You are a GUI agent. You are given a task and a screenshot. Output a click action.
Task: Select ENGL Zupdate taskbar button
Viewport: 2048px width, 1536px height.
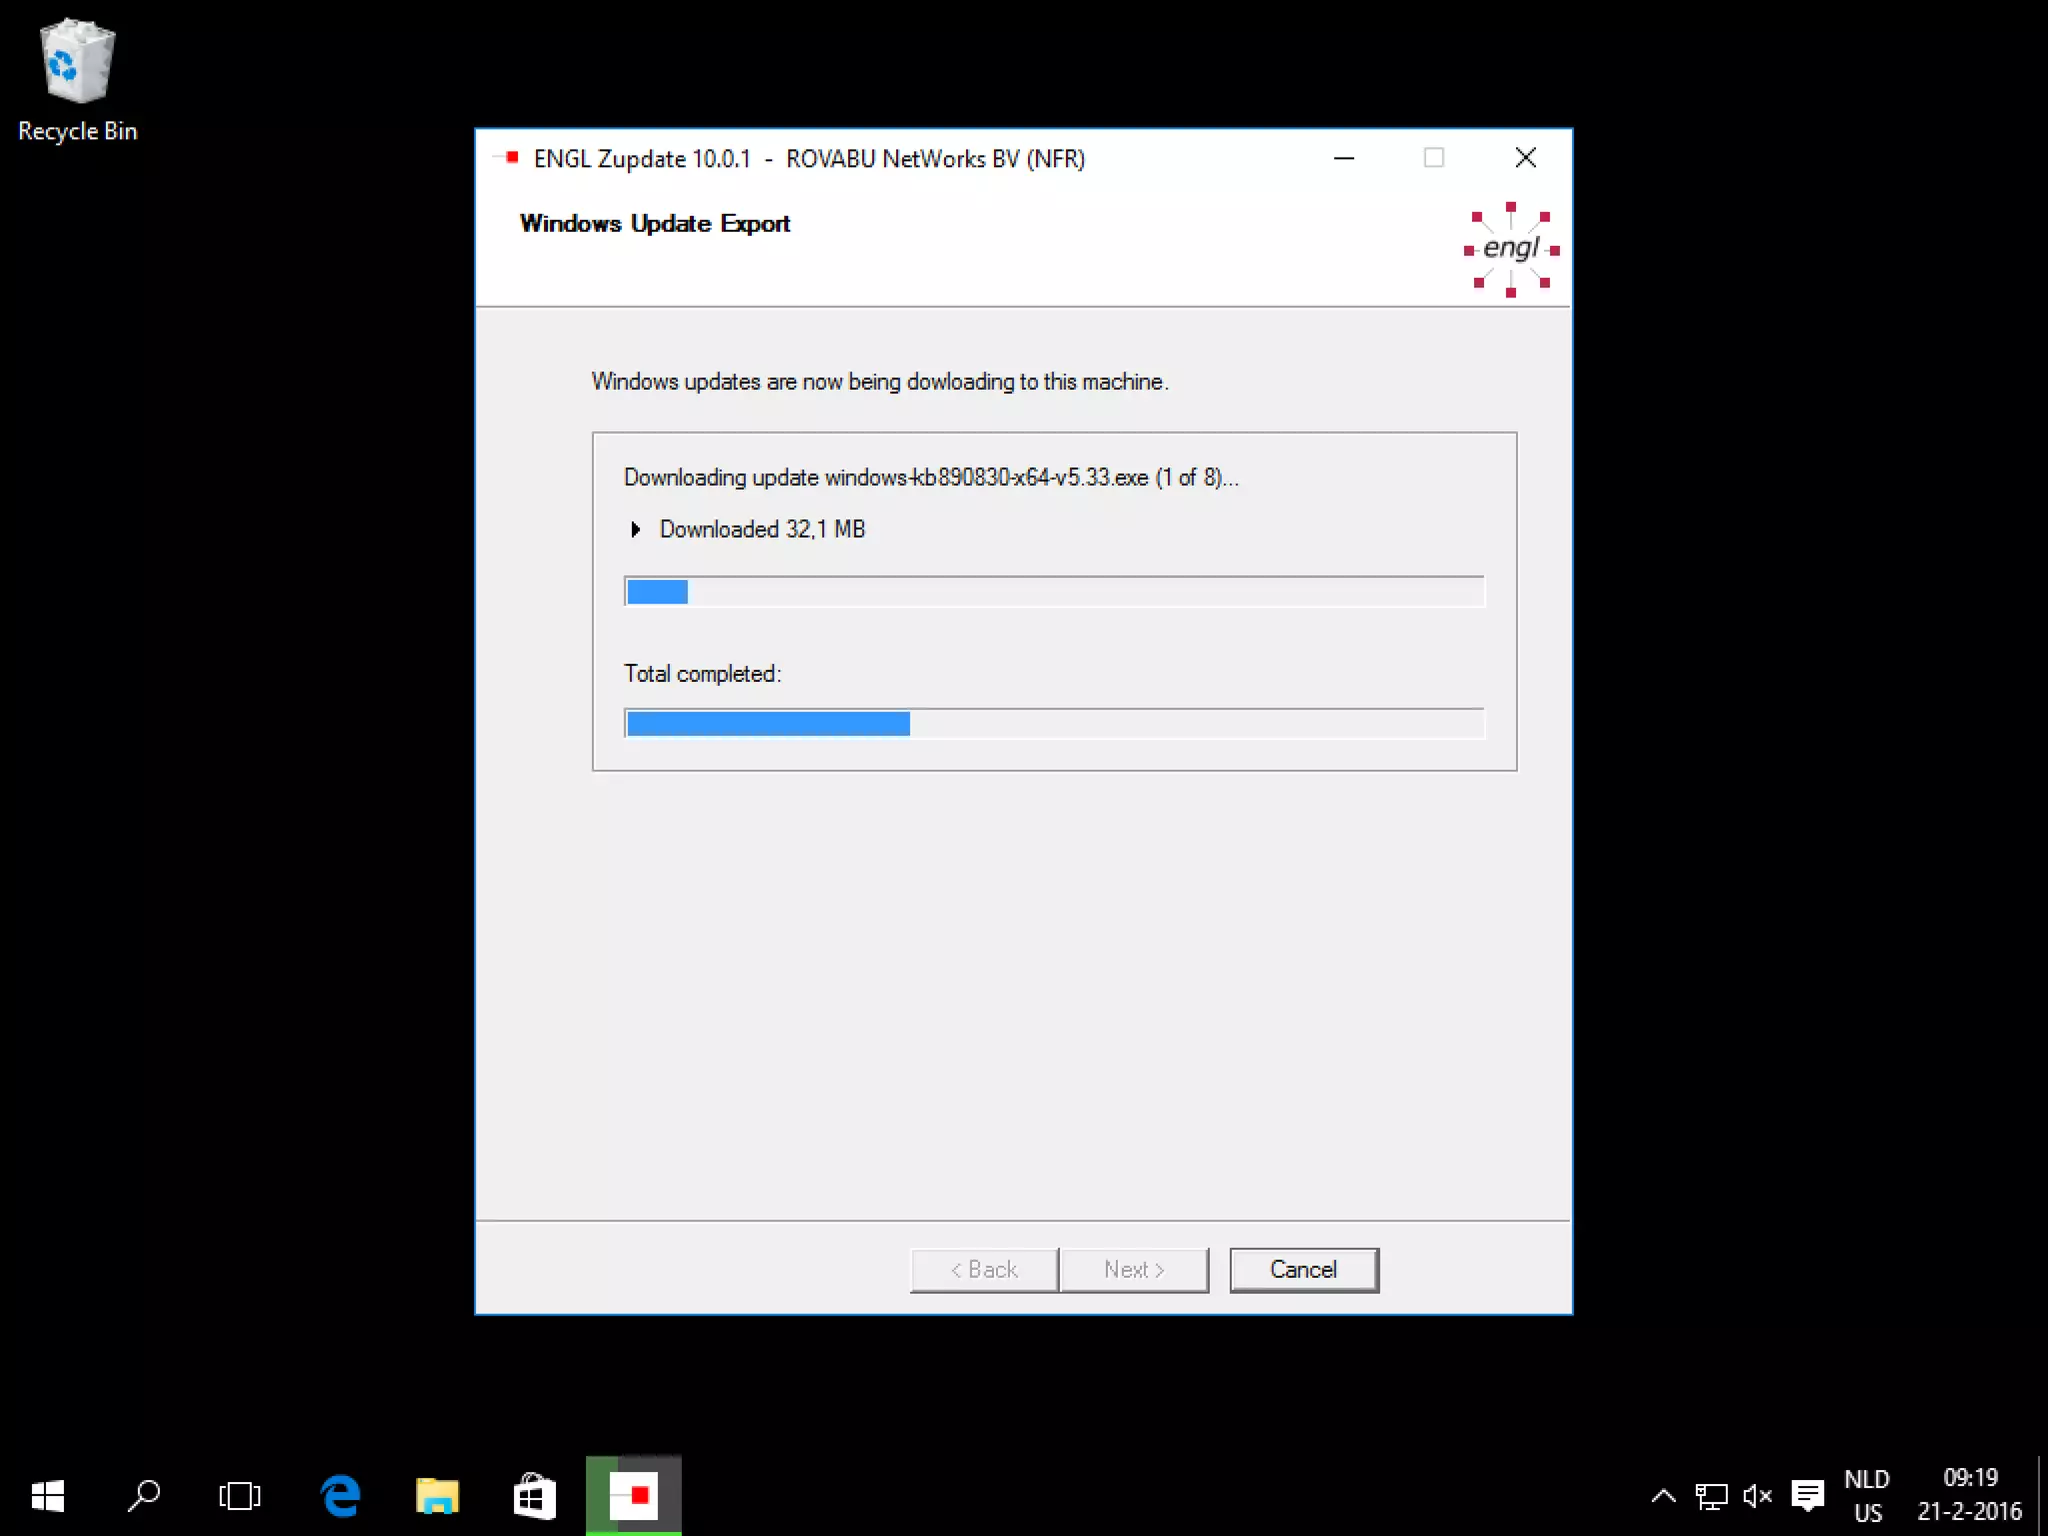pos(634,1496)
